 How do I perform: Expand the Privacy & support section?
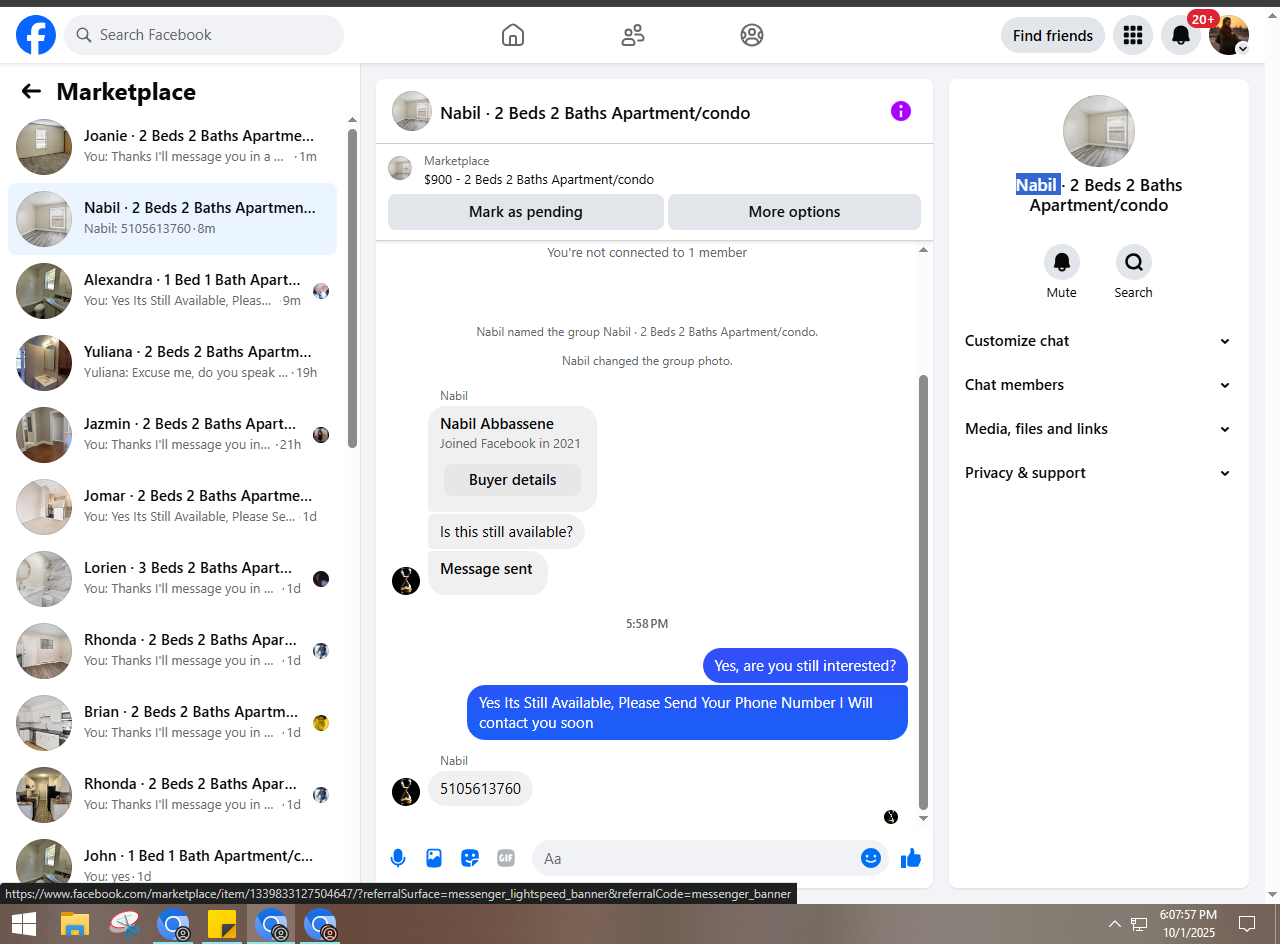click(1099, 473)
